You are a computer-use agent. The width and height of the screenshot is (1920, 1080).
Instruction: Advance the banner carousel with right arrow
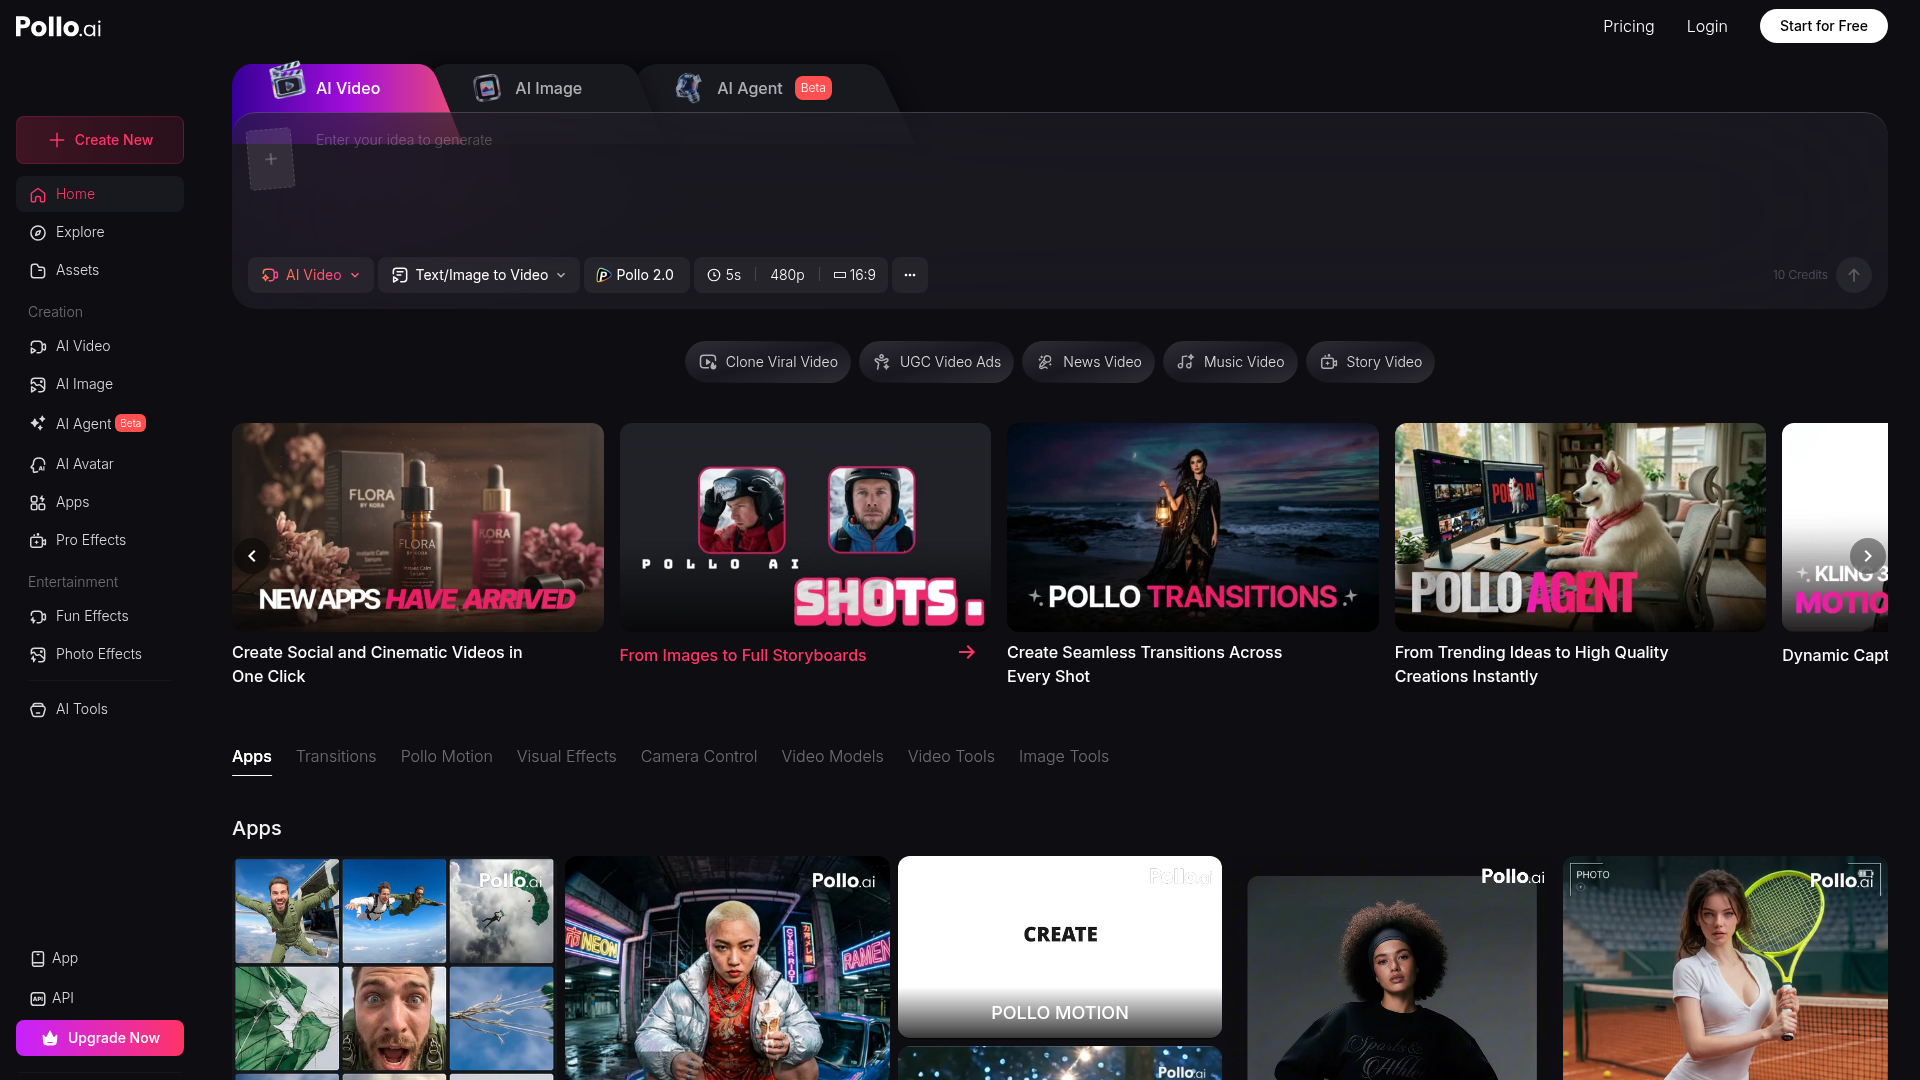pyautogui.click(x=1867, y=556)
